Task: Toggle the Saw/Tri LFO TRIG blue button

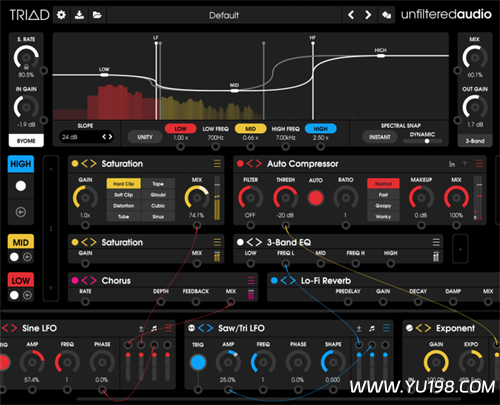Action: [198, 363]
